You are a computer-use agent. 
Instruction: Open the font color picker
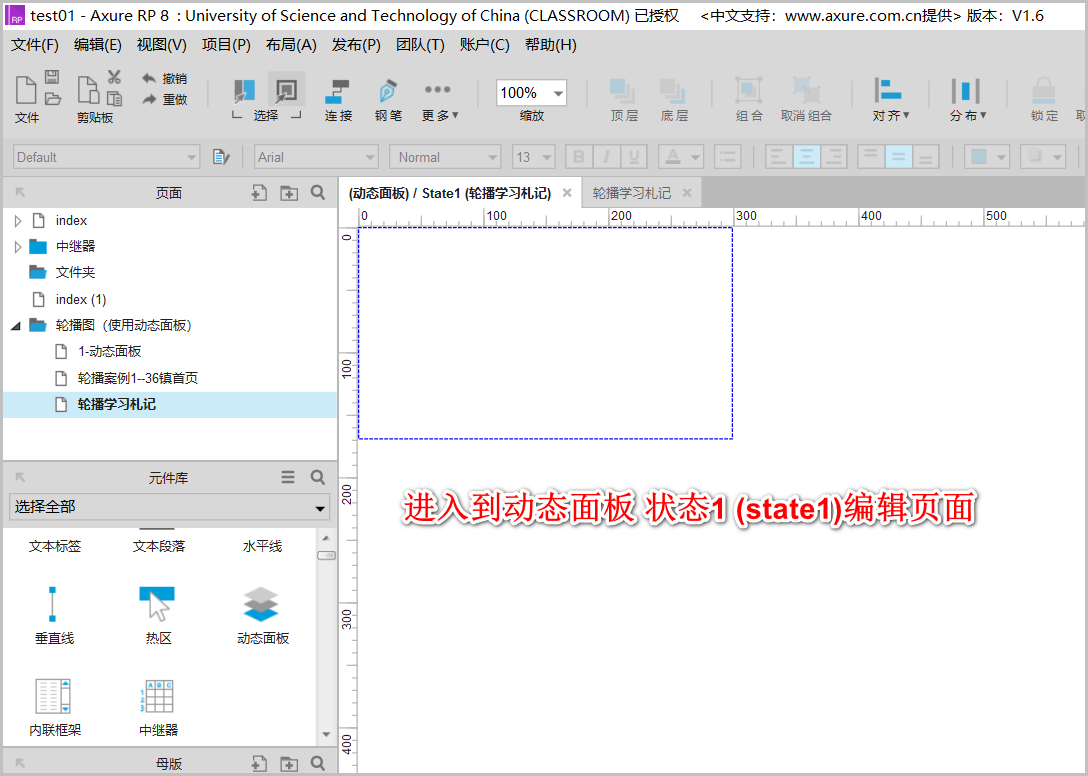pyautogui.click(x=681, y=157)
